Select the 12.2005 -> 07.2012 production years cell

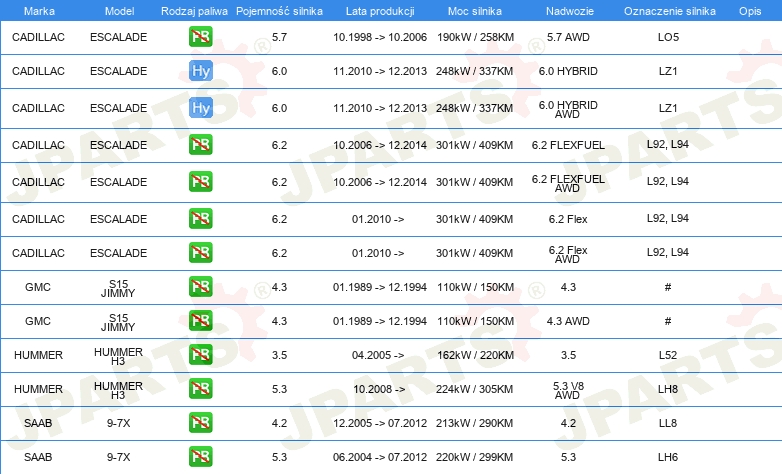pyautogui.click(x=380, y=423)
